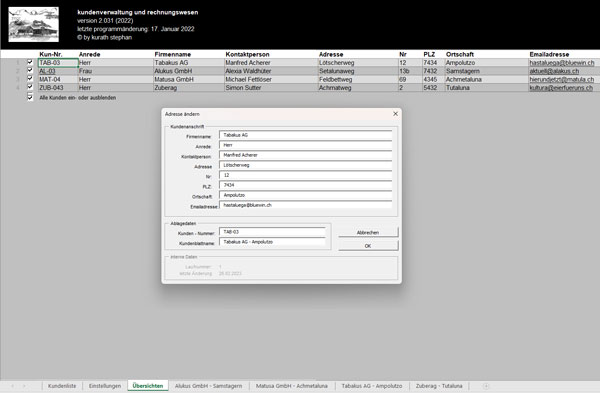The image size is (600, 393).
Task: Select address cell Setalunaweg
Action: tap(358, 71)
